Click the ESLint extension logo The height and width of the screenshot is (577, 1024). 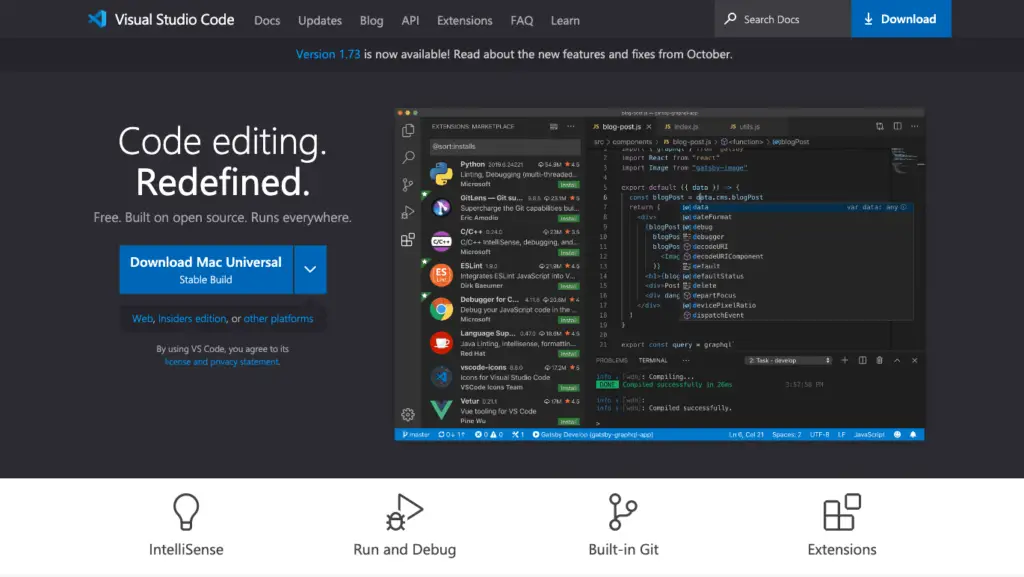441,275
